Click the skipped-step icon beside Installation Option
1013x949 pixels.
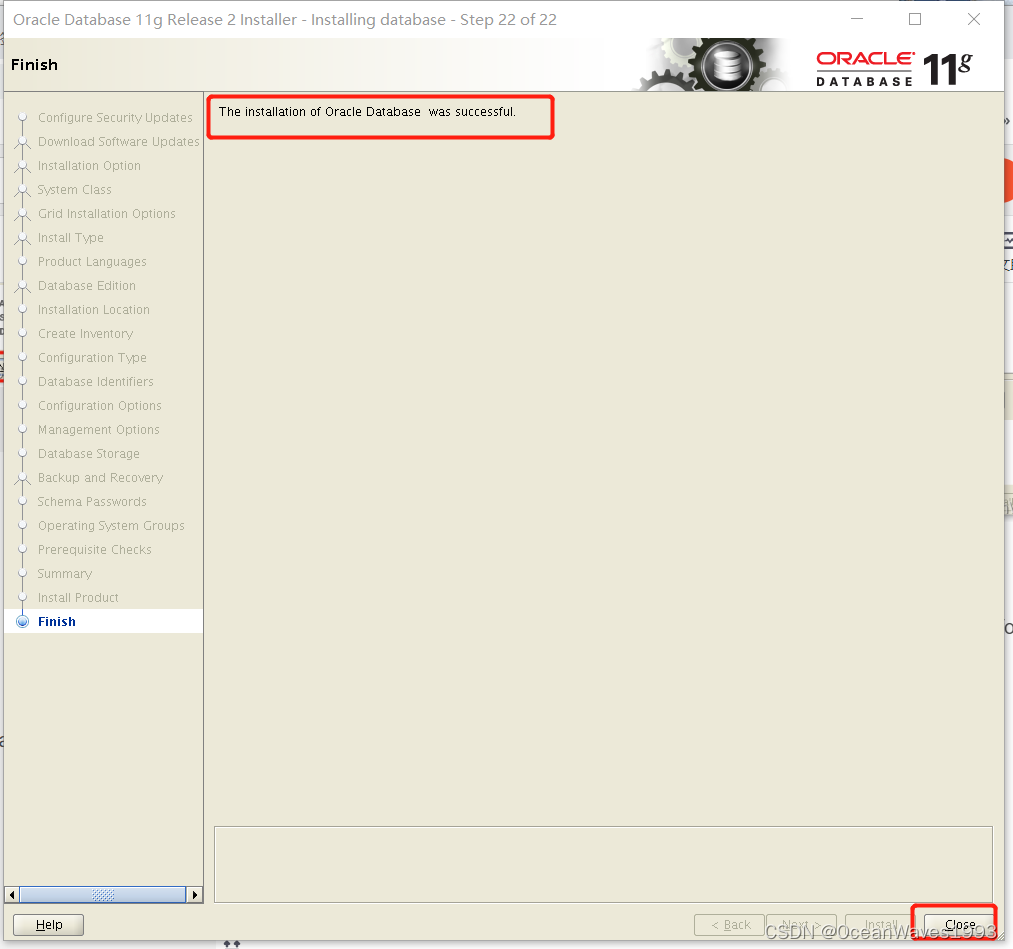[x=23, y=165]
